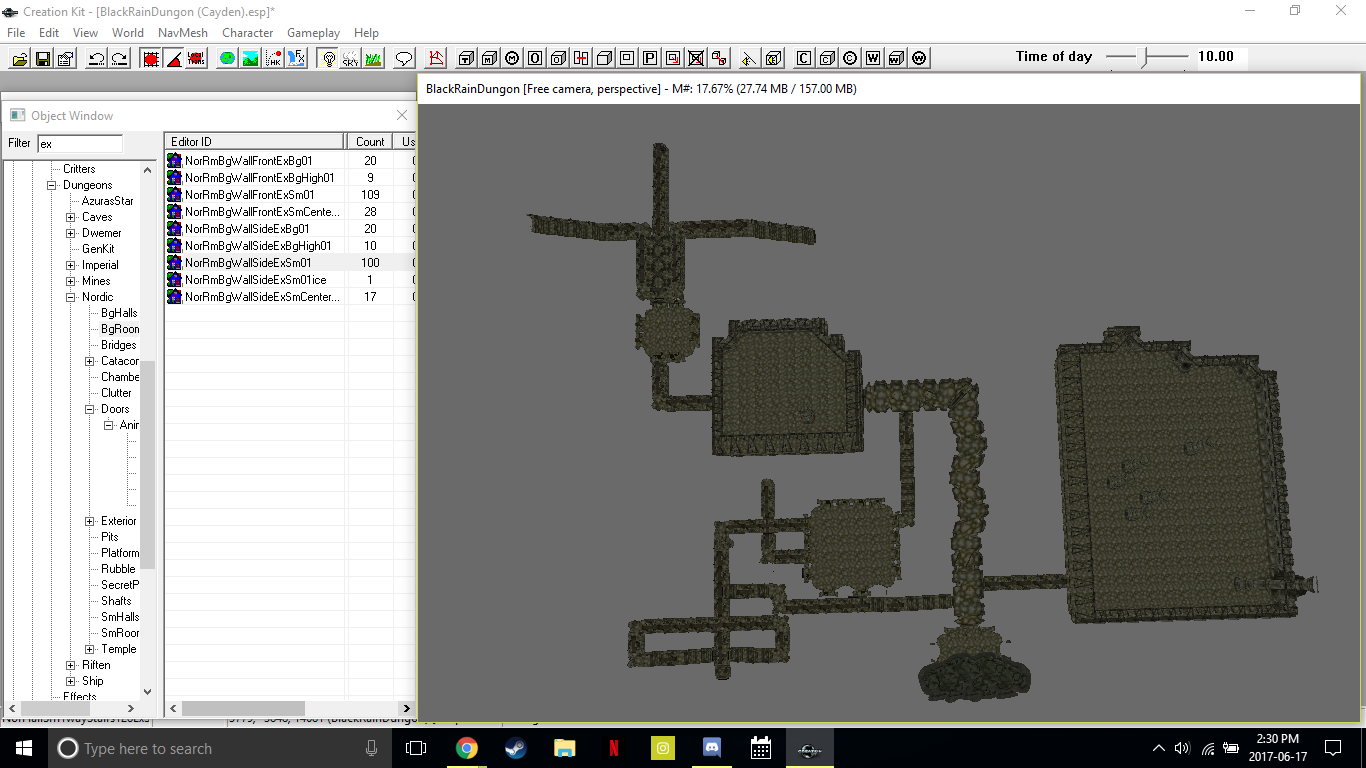The width and height of the screenshot is (1366, 768).
Task: Toggle the Sky rendering button
Action: point(350,59)
